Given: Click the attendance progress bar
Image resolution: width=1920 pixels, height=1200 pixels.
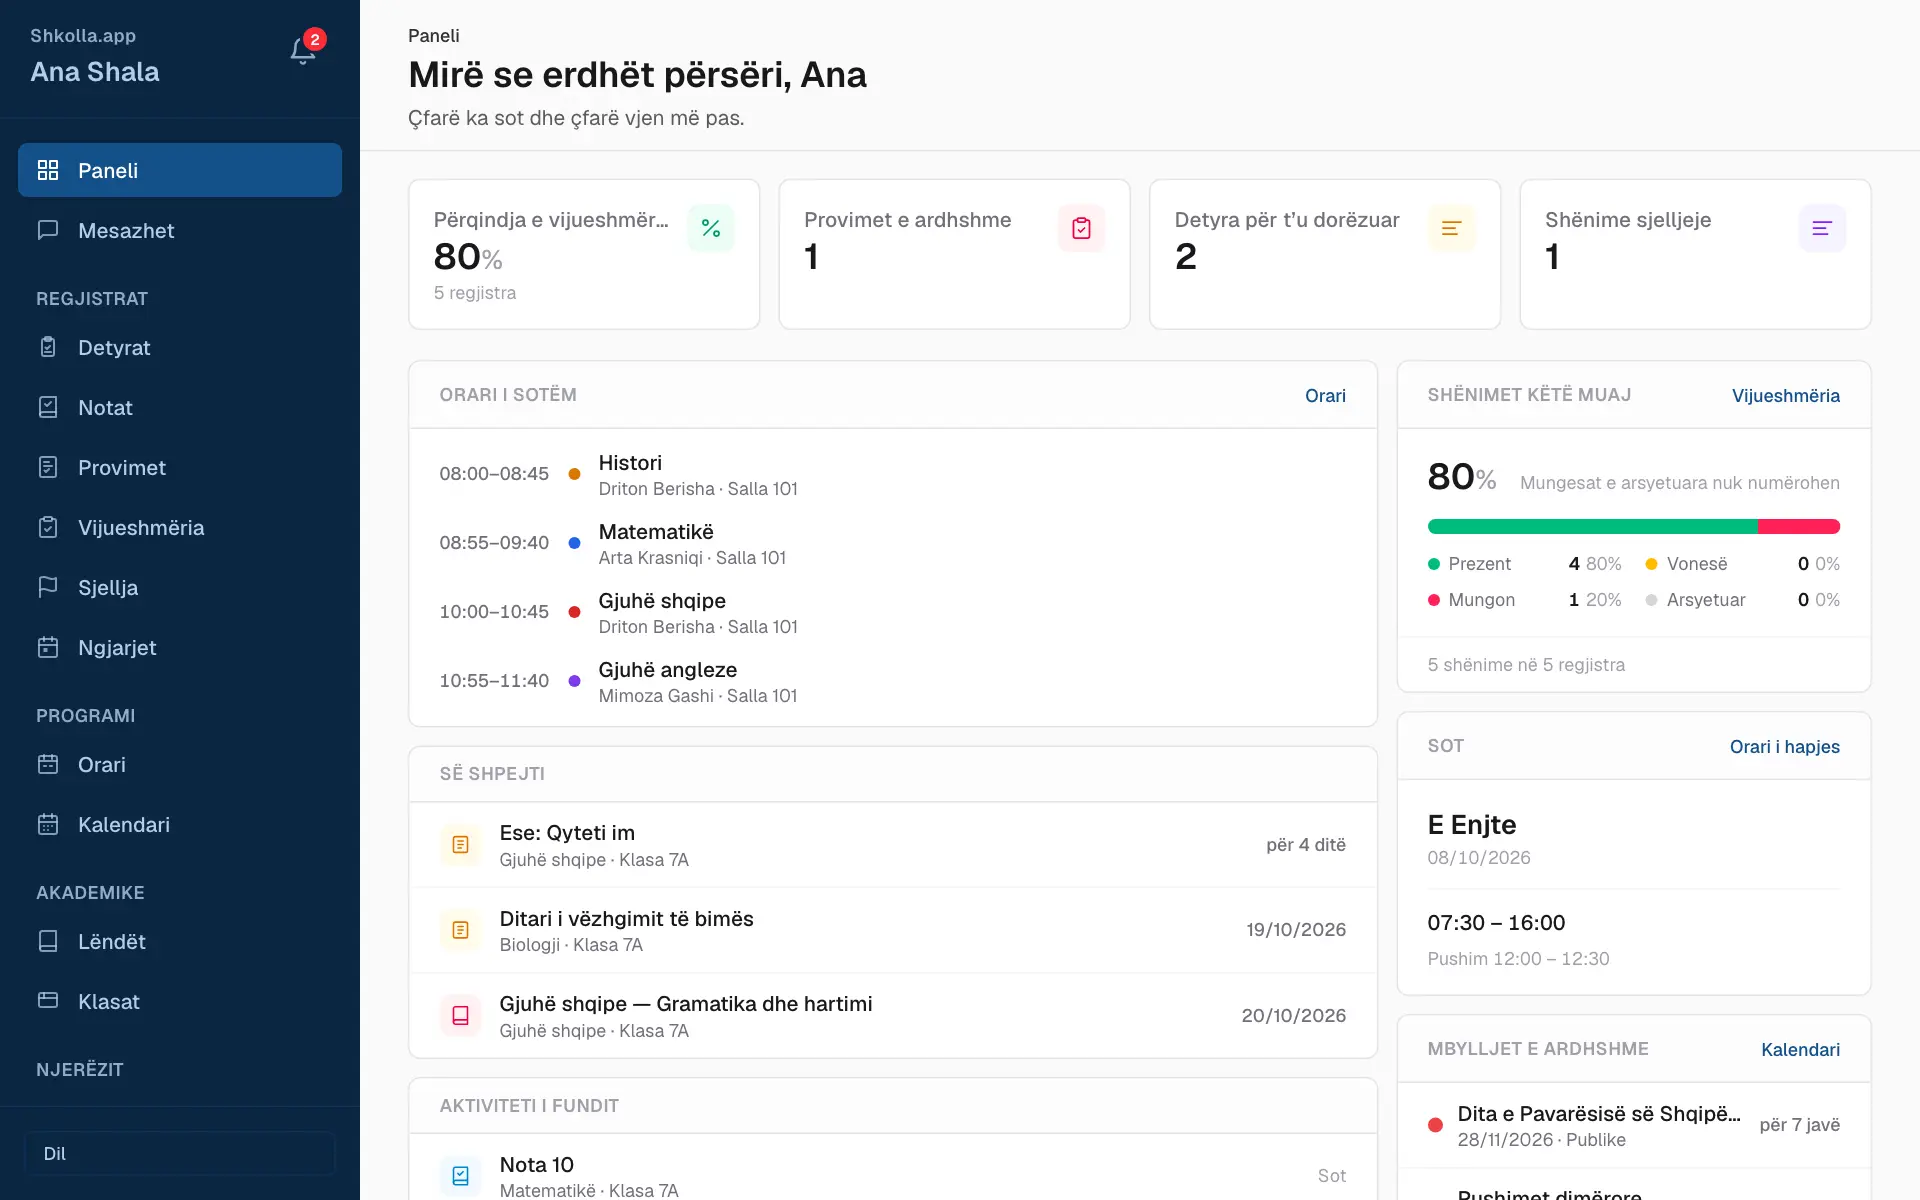Looking at the screenshot, I should click(1633, 526).
